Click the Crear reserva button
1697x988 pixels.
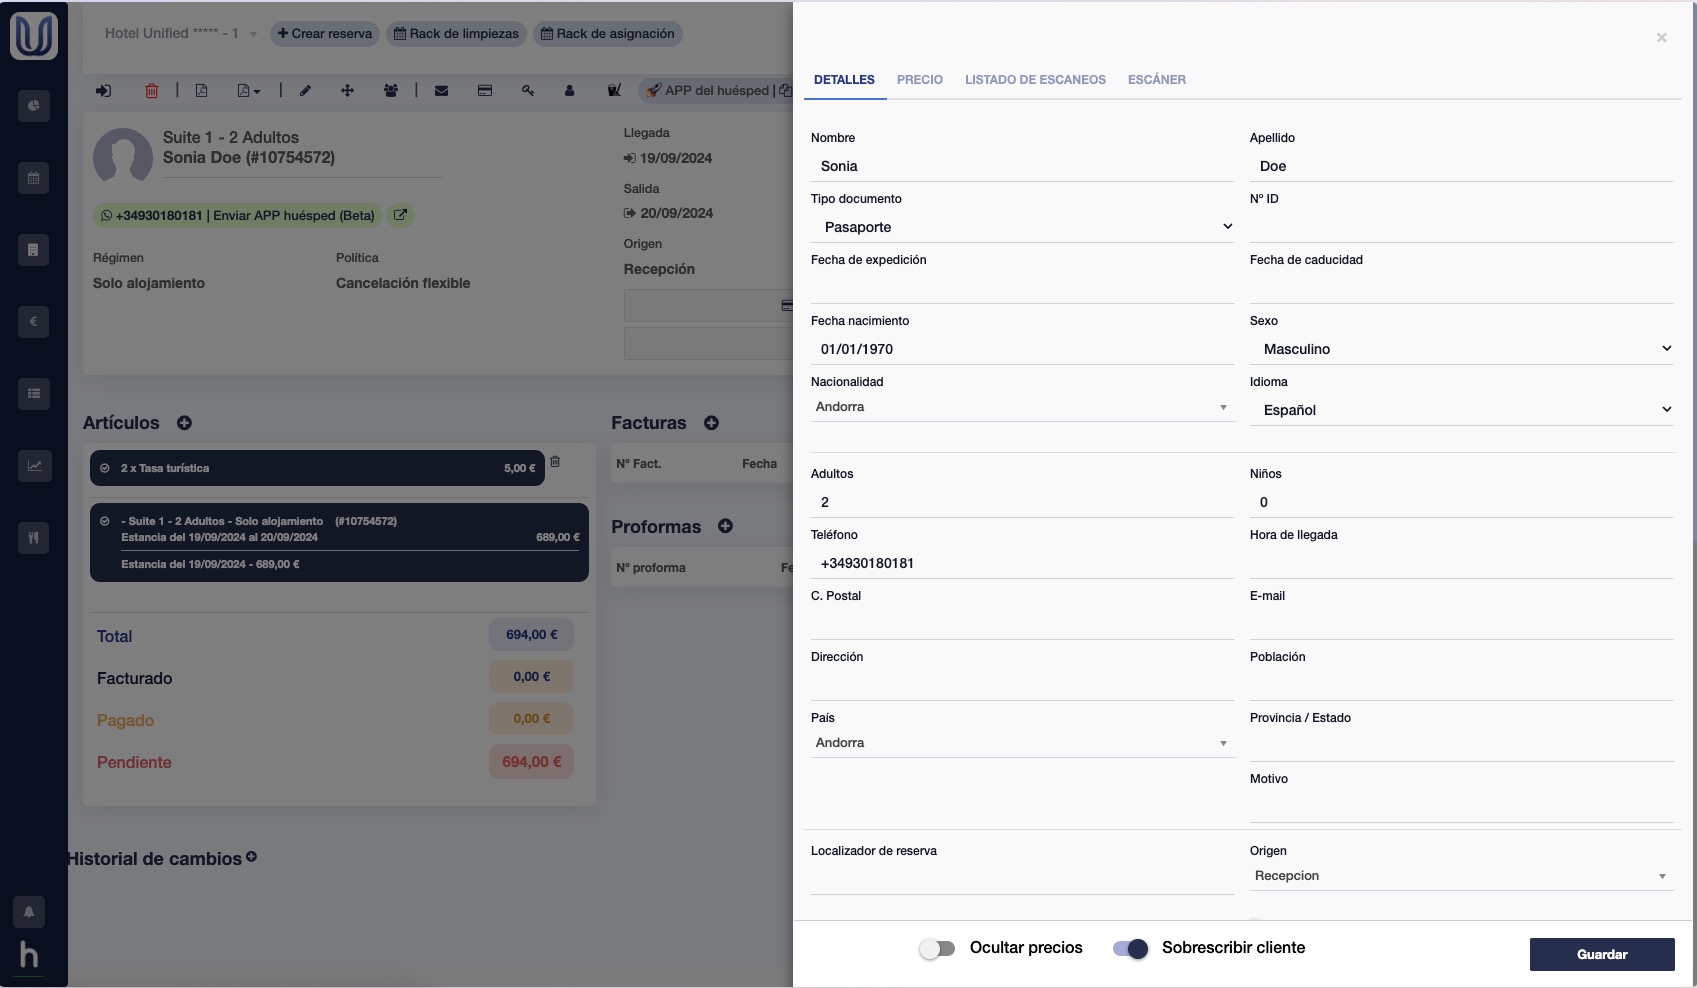[x=325, y=34]
